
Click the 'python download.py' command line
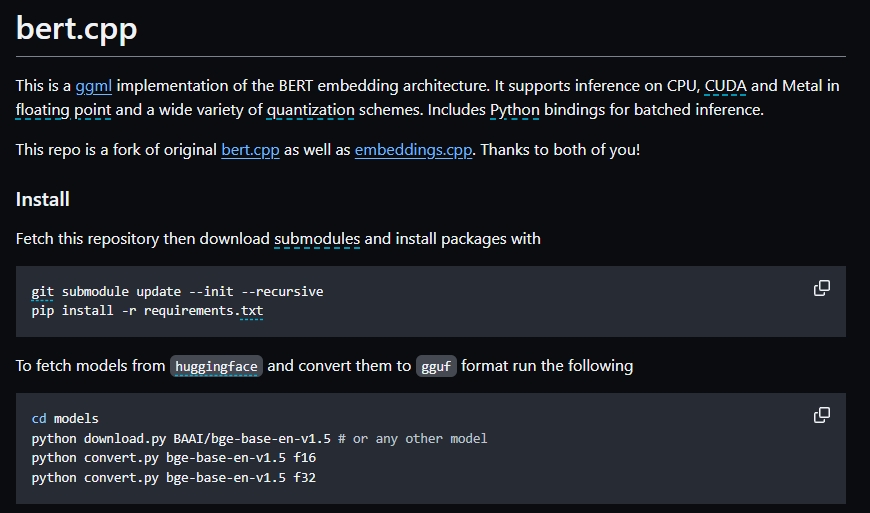click(259, 438)
